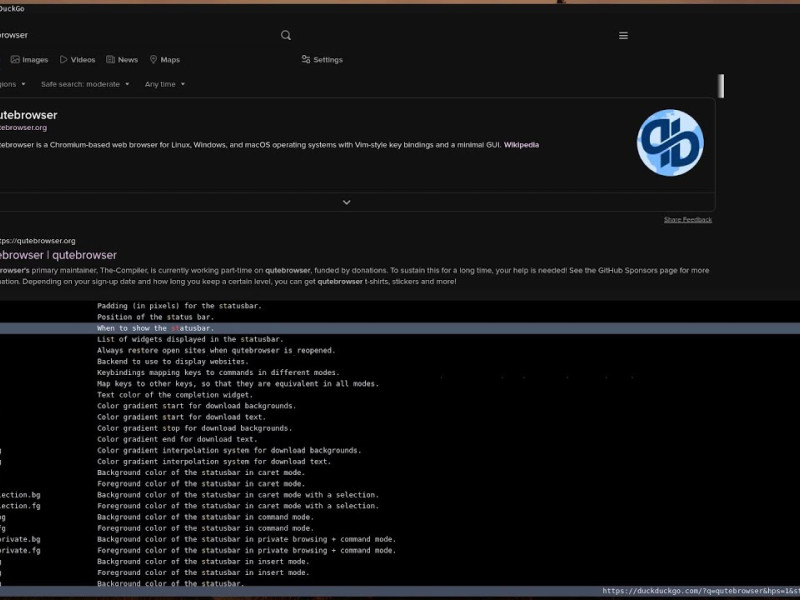
Task: Open search Settings
Action: click(x=322, y=60)
